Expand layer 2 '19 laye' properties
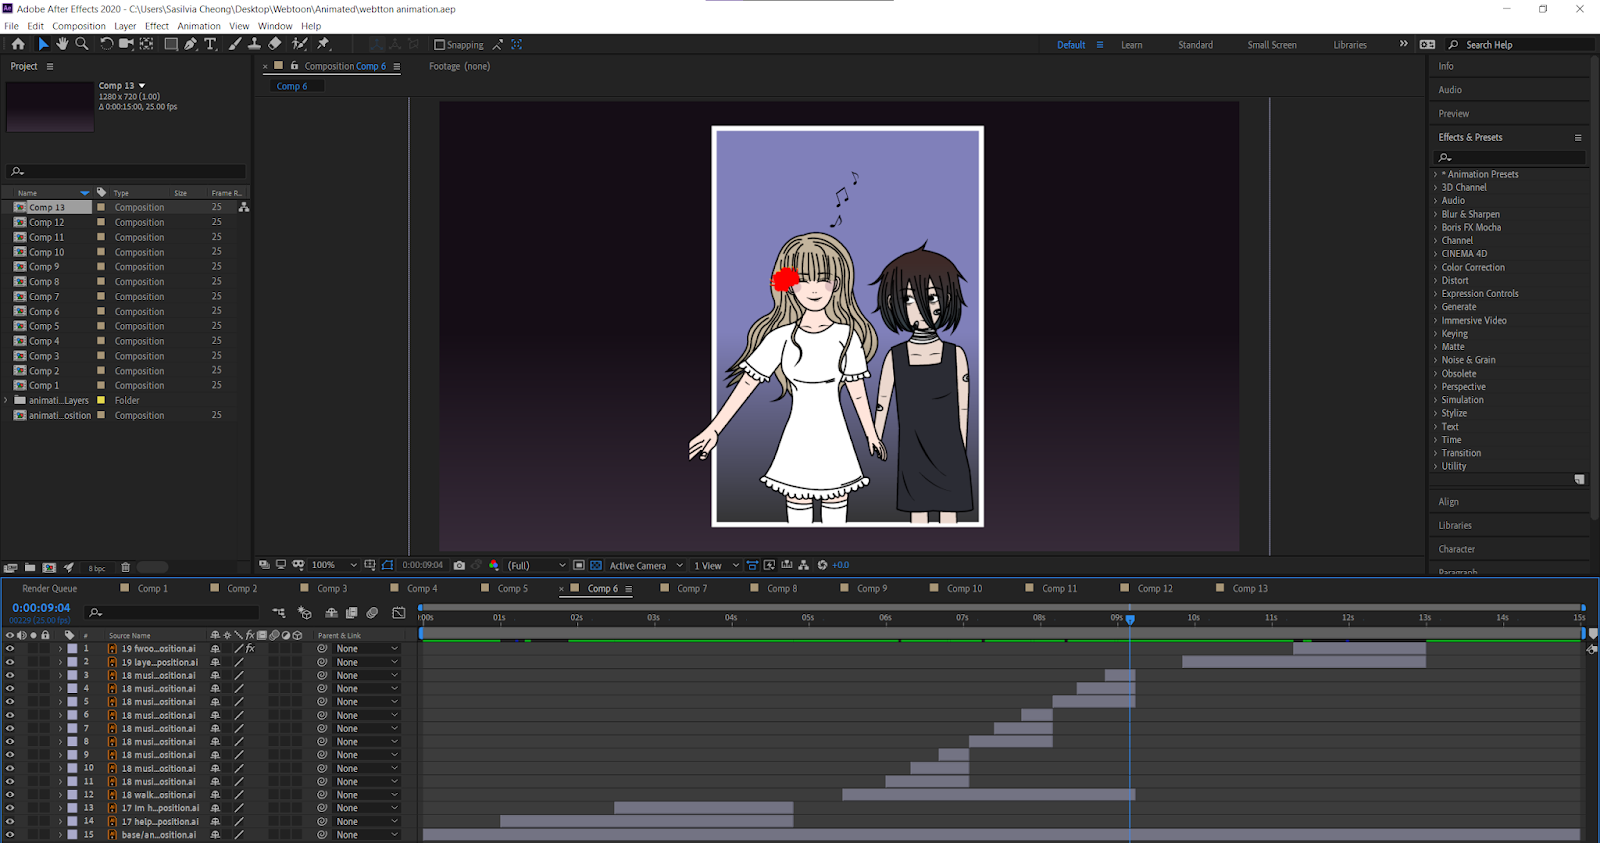Viewport: 1600px width, 843px height. pyautogui.click(x=60, y=662)
